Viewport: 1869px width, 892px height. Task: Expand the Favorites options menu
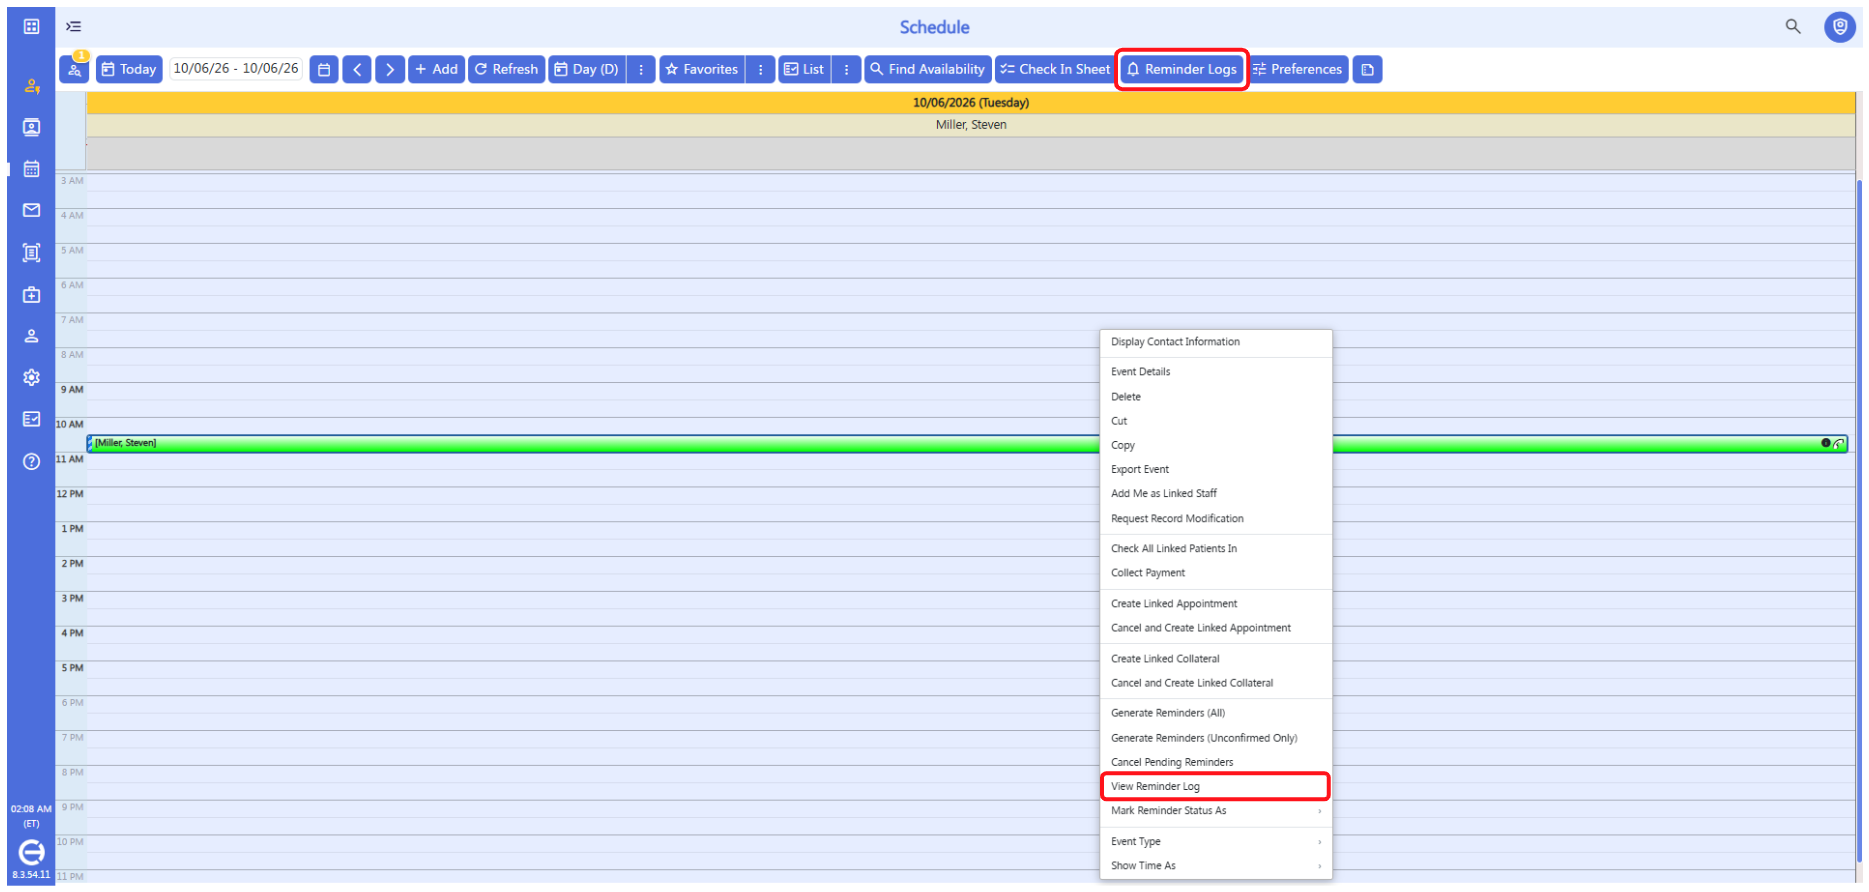click(760, 69)
